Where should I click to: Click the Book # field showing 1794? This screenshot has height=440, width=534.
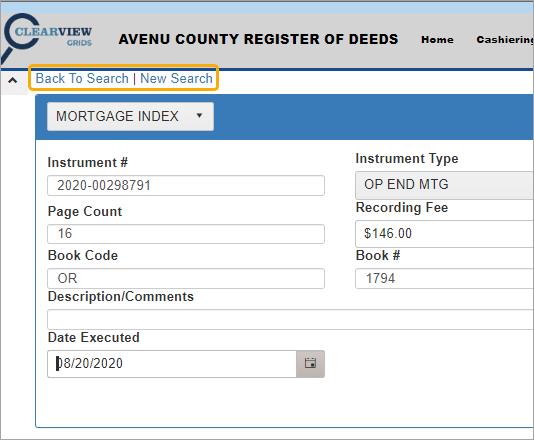pos(444,279)
